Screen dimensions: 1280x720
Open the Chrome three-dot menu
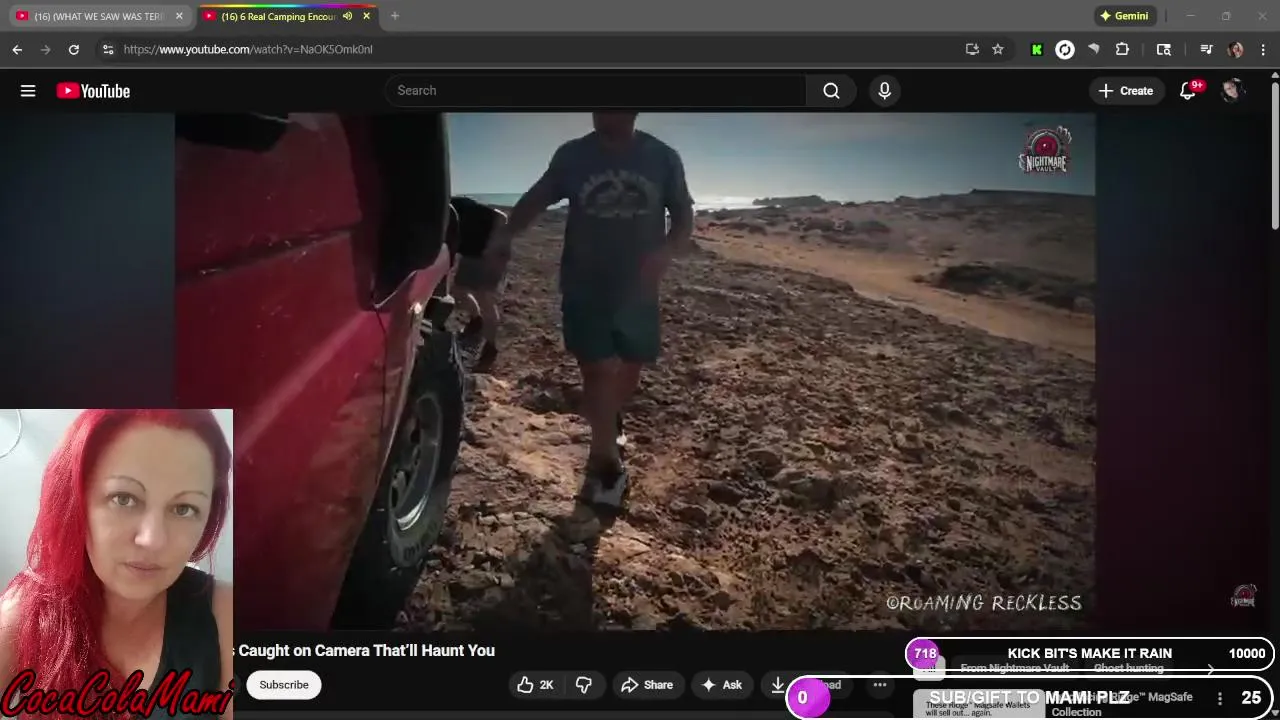[1264, 49]
